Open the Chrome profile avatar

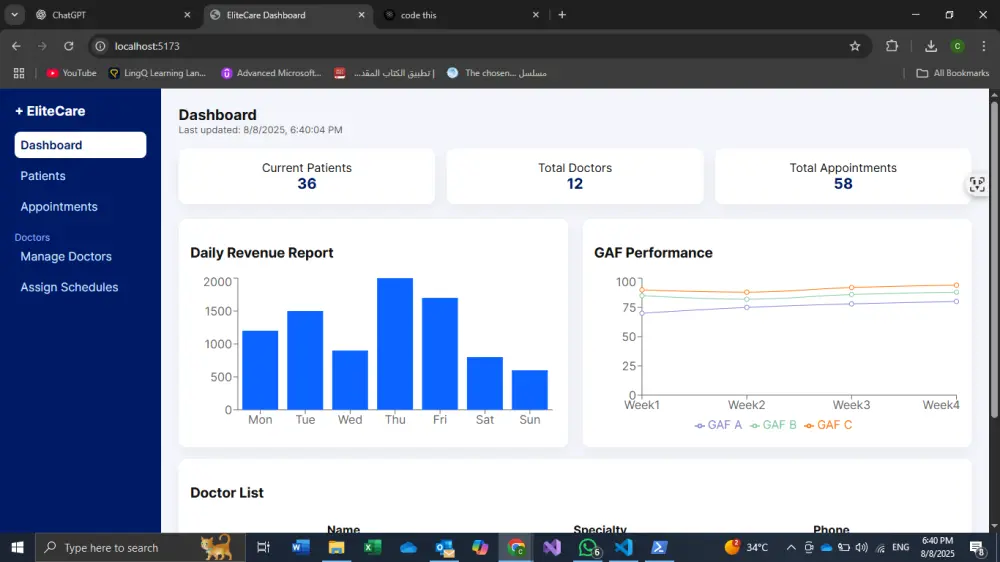pos(957,46)
